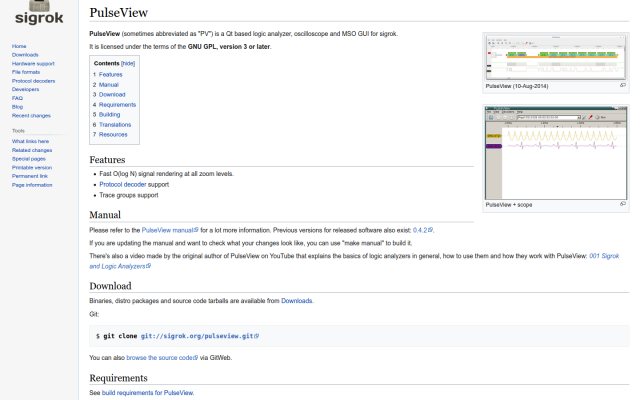Hide the Contents table via the hide toggle
This screenshot has width=640, height=400.
(x=128, y=63)
